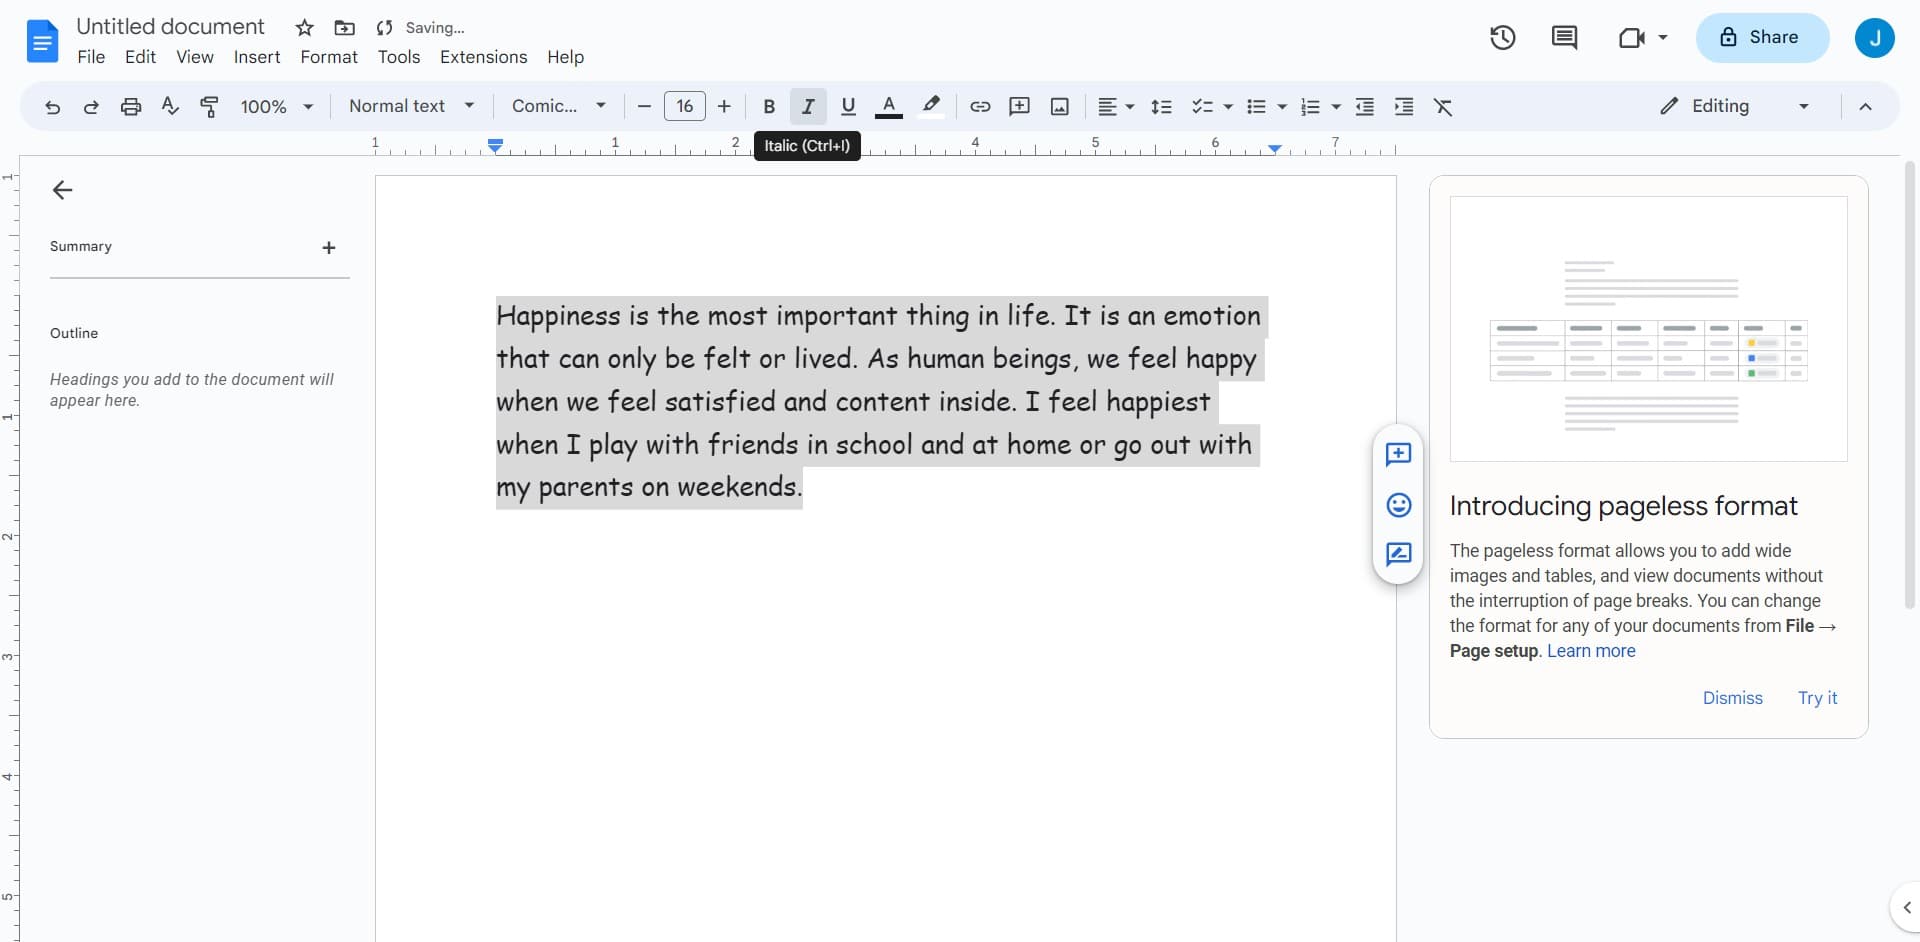
Task: Open the Font family dropdown
Action: (x=557, y=106)
